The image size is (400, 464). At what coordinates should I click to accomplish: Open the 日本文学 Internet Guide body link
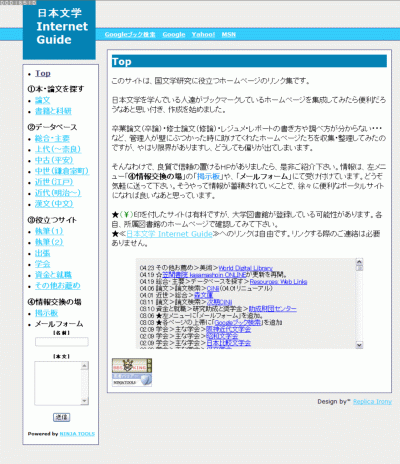pyautogui.click(x=169, y=234)
